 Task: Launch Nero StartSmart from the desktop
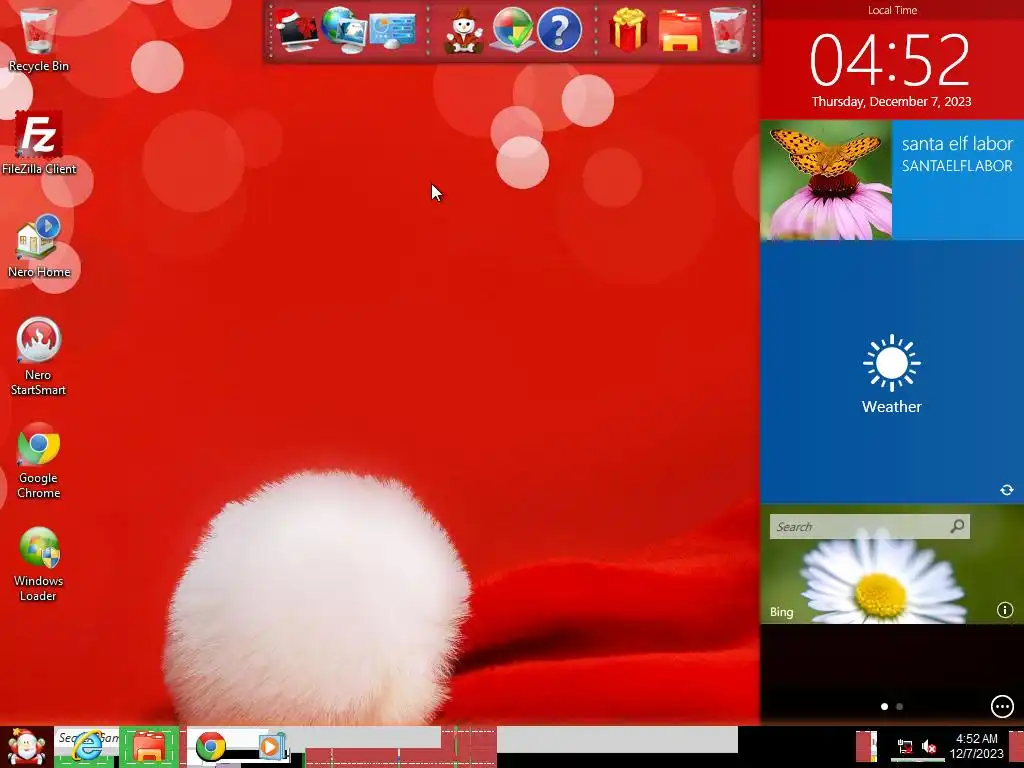38,357
